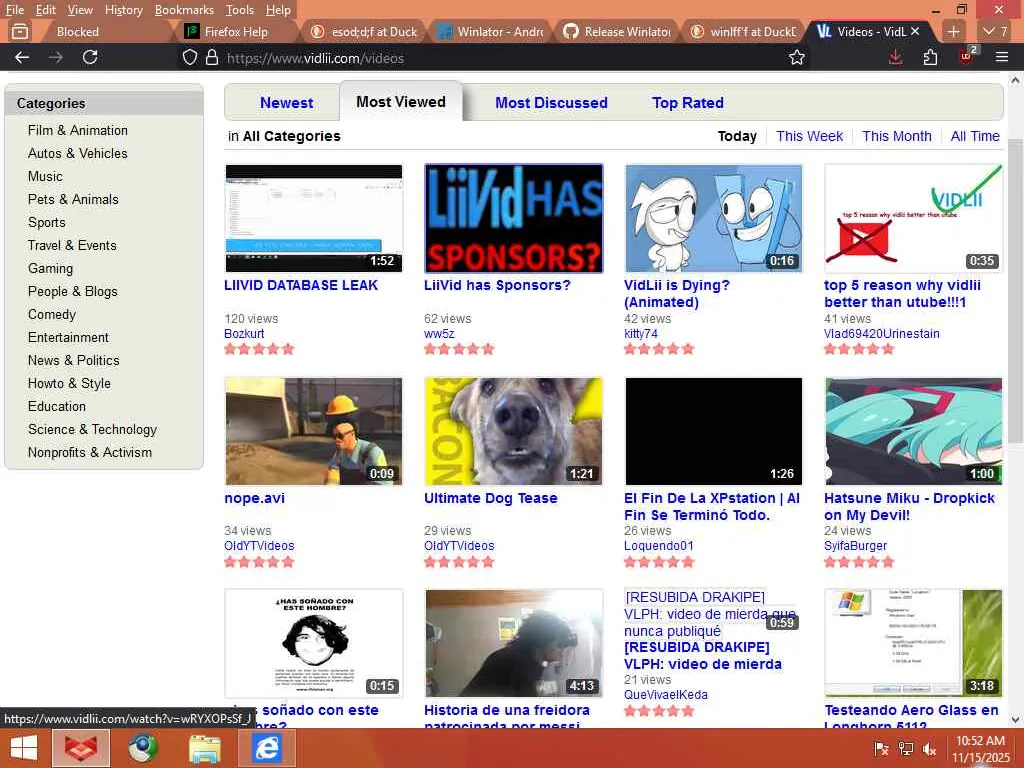Click the shield tracking protection icon
This screenshot has width=1024, height=768.
click(x=189, y=57)
